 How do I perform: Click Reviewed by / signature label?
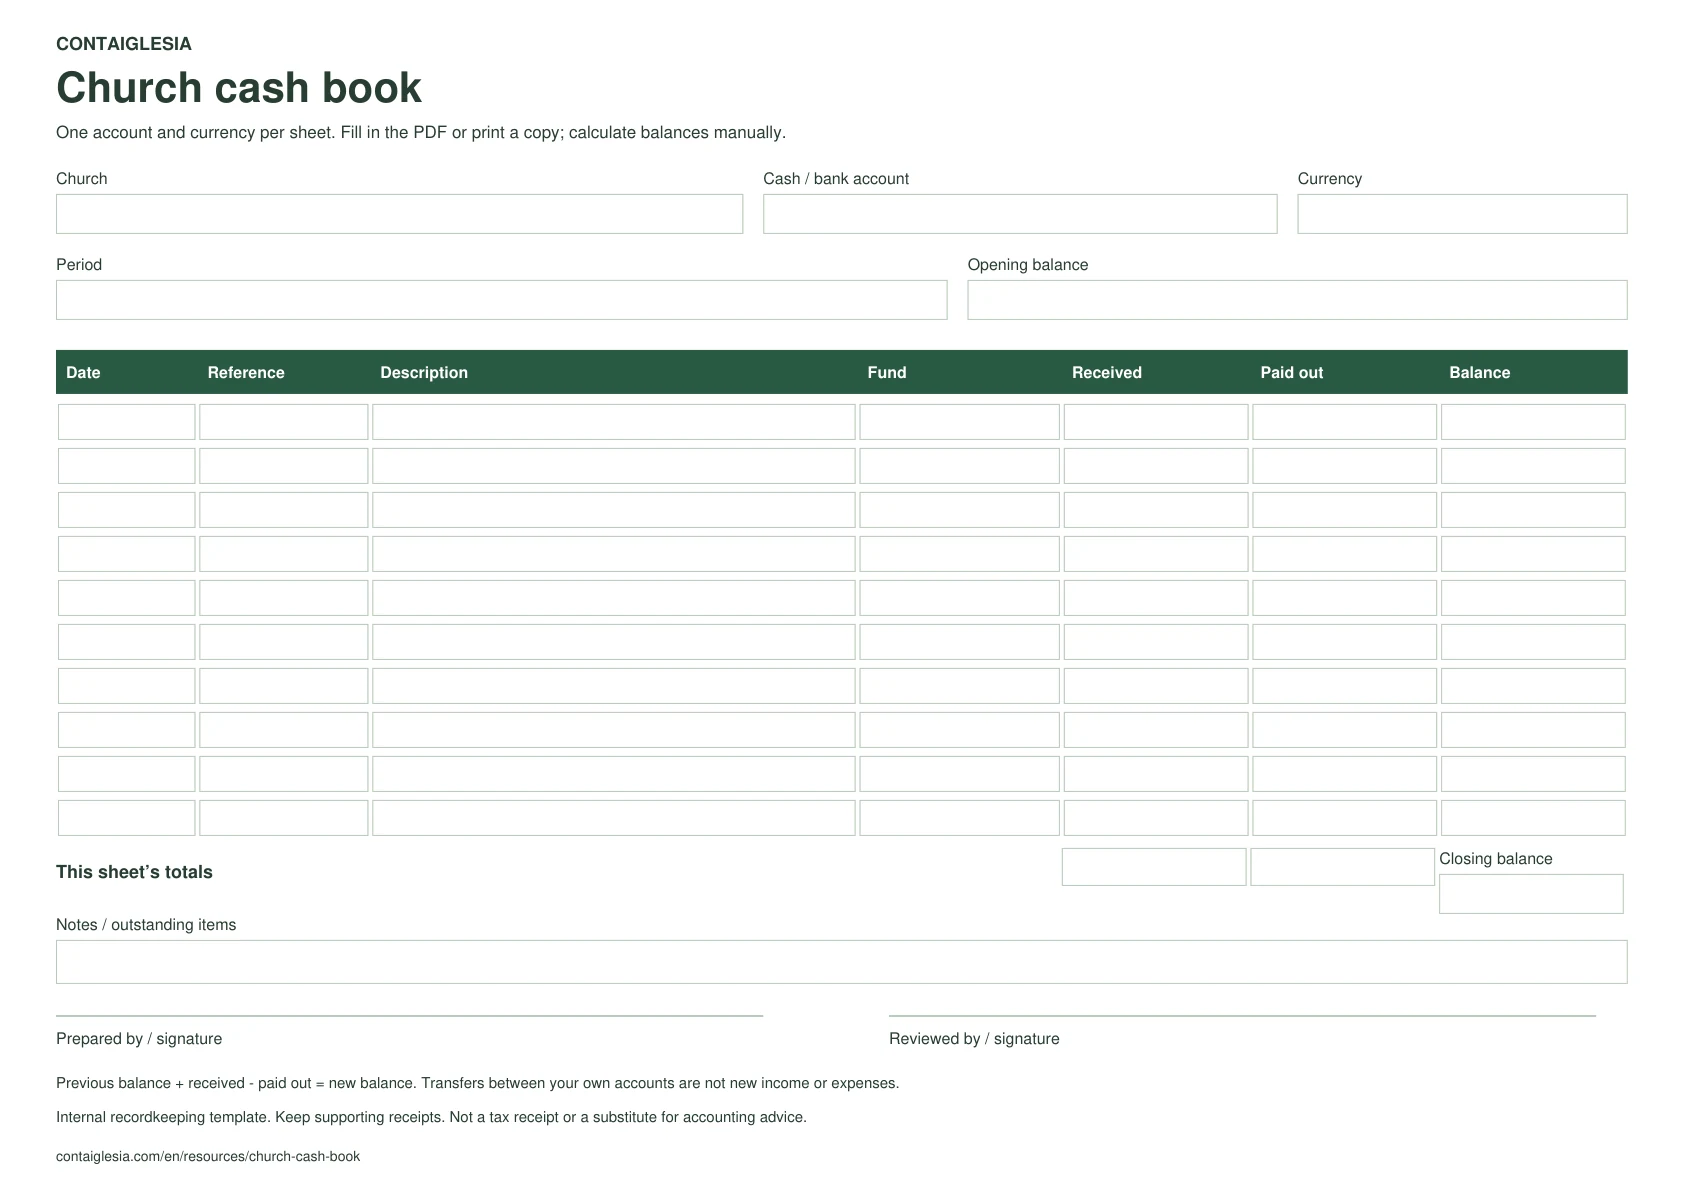coord(974,1039)
